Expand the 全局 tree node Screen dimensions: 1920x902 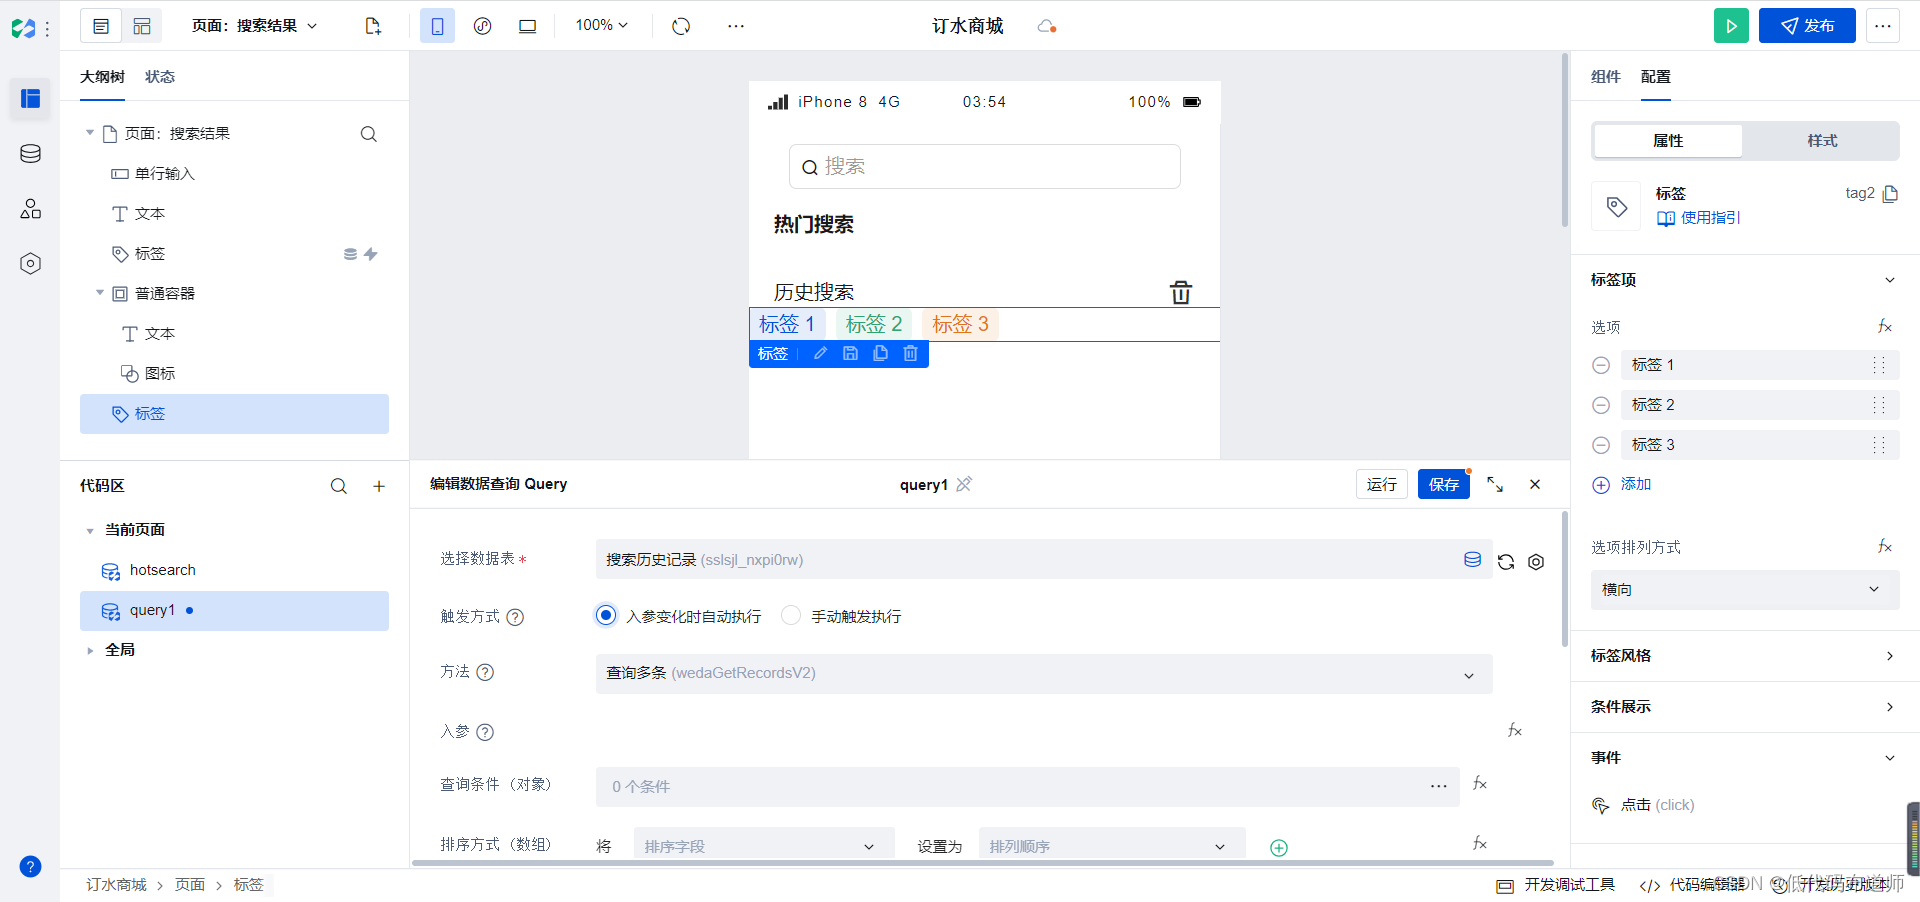click(90, 650)
